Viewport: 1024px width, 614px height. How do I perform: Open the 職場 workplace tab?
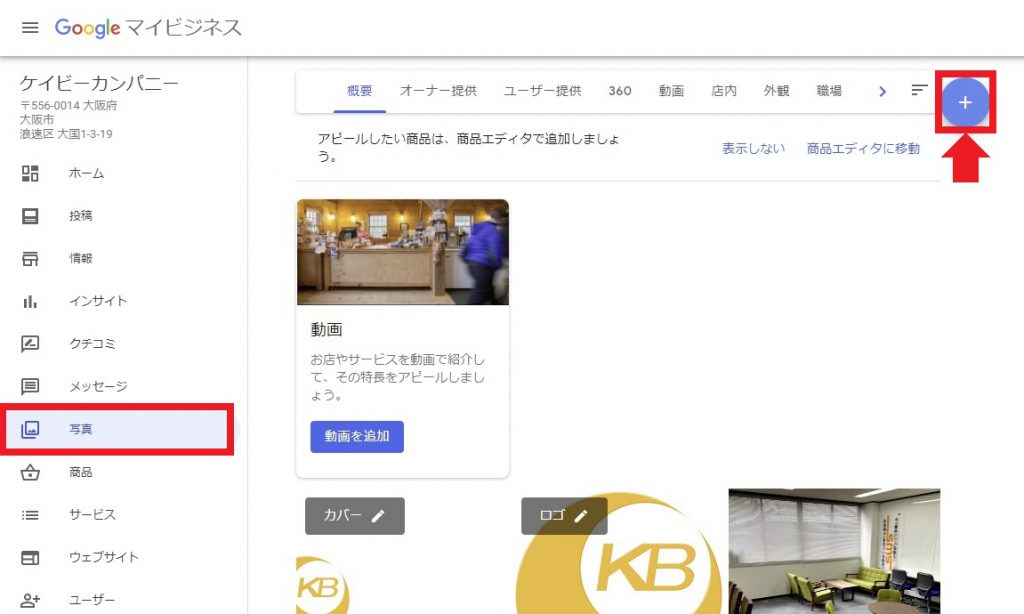pyautogui.click(x=829, y=91)
